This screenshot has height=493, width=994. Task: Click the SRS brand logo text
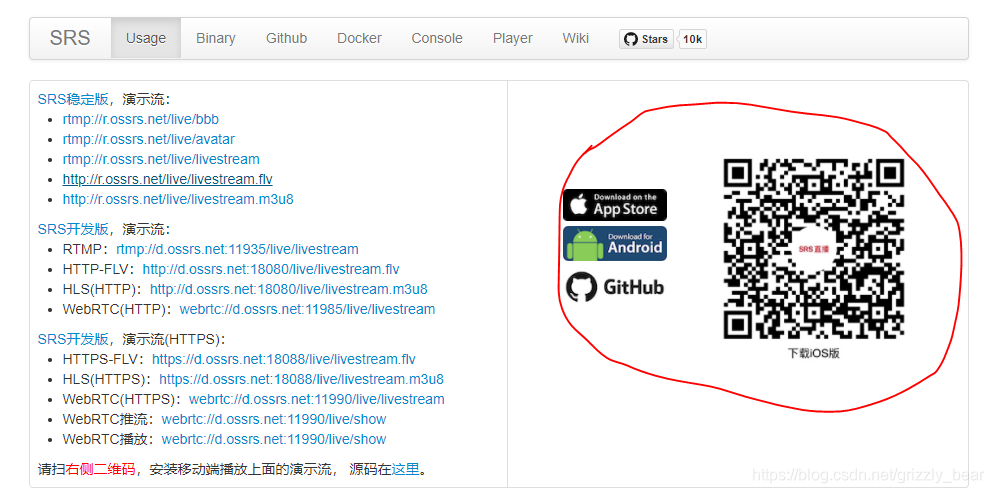70,38
